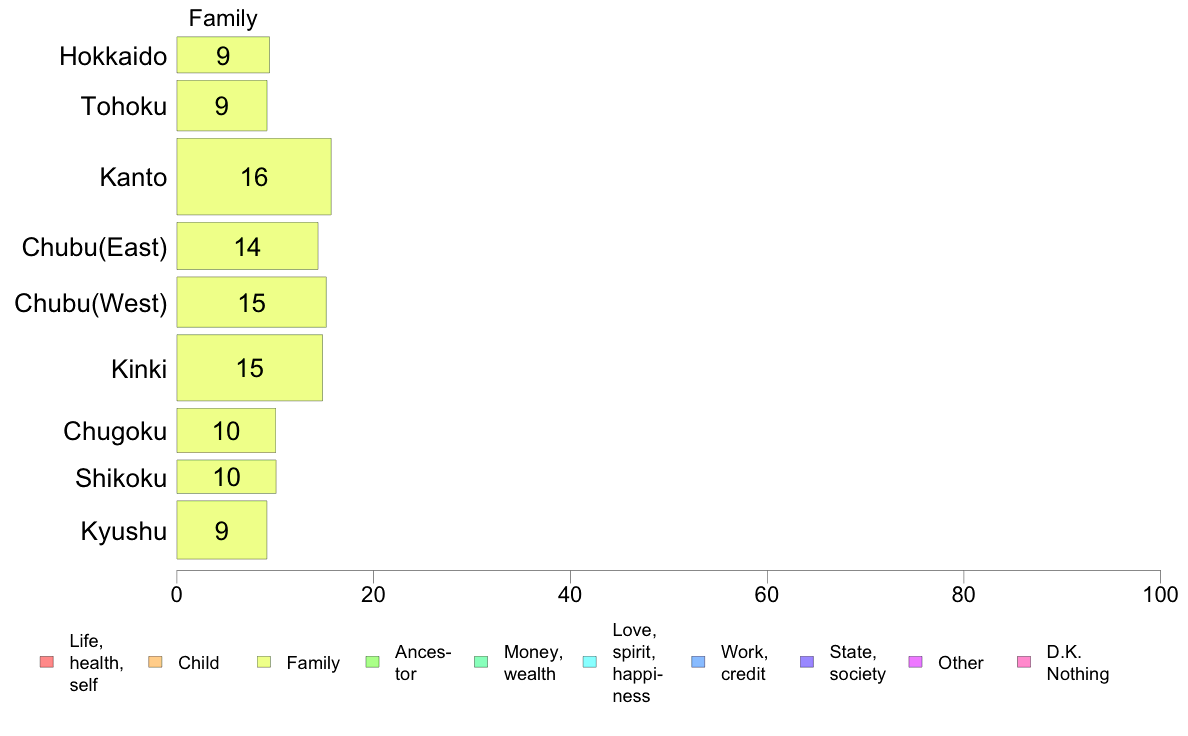Click the Family column header
The height and width of the screenshot is (736, 1188).
(x=223, y=18)
